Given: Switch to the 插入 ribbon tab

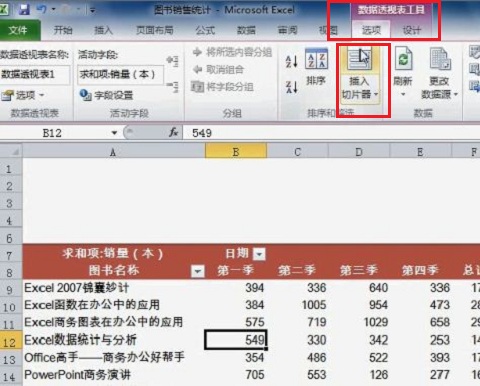Looking at the screenshot, I should 103,30.
